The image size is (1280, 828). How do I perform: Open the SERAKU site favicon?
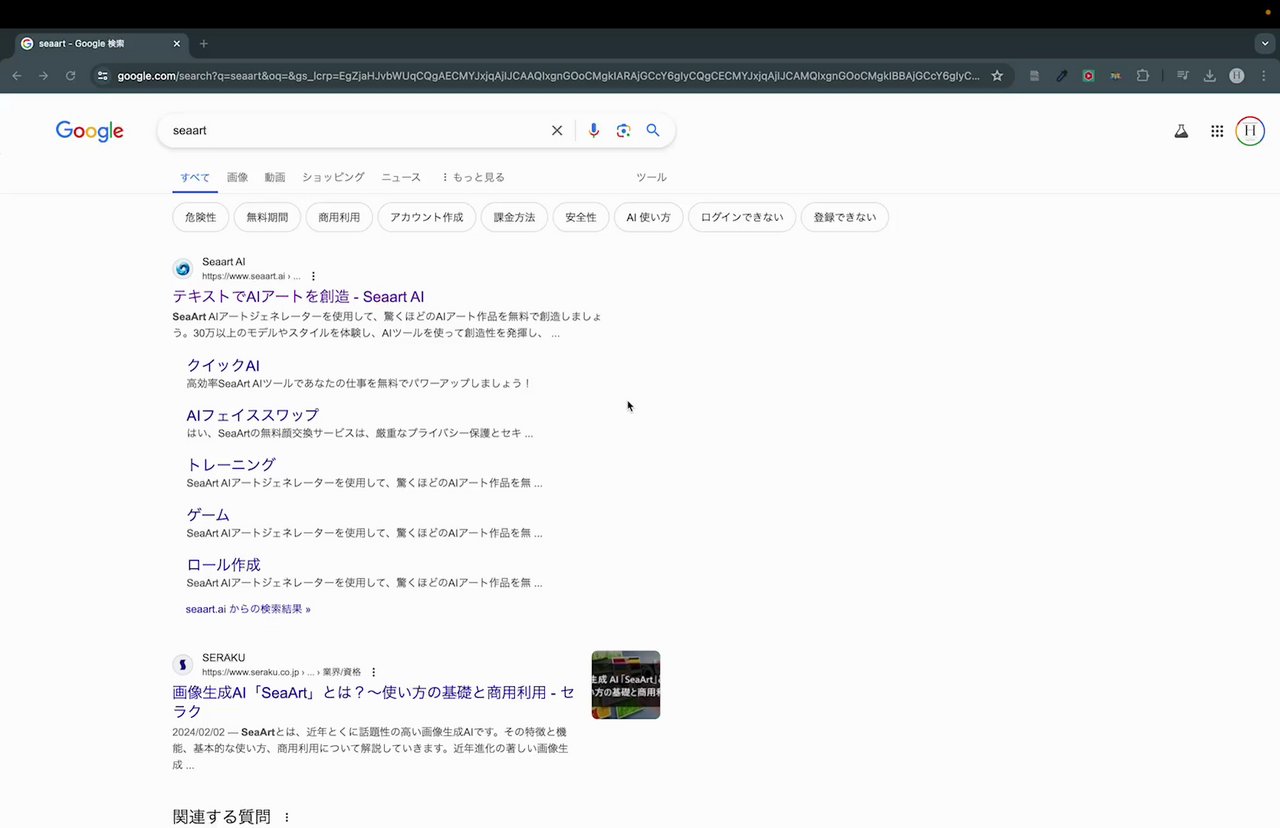click(x=182, y=665)
